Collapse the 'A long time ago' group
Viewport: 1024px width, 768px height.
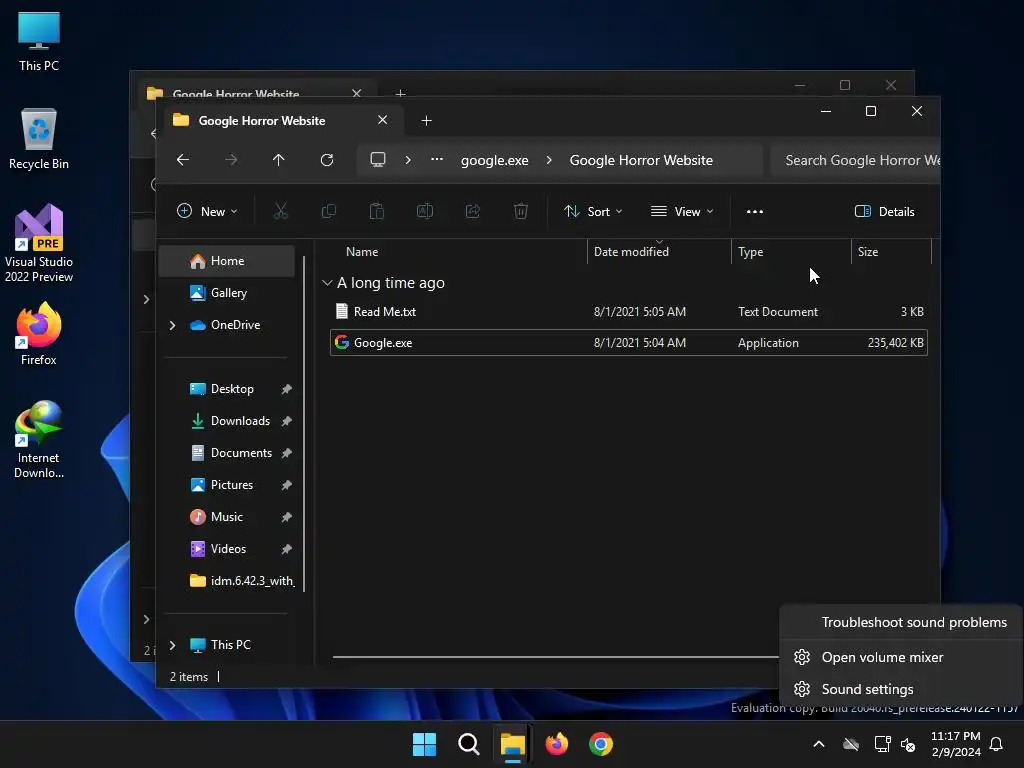(327, 283)
